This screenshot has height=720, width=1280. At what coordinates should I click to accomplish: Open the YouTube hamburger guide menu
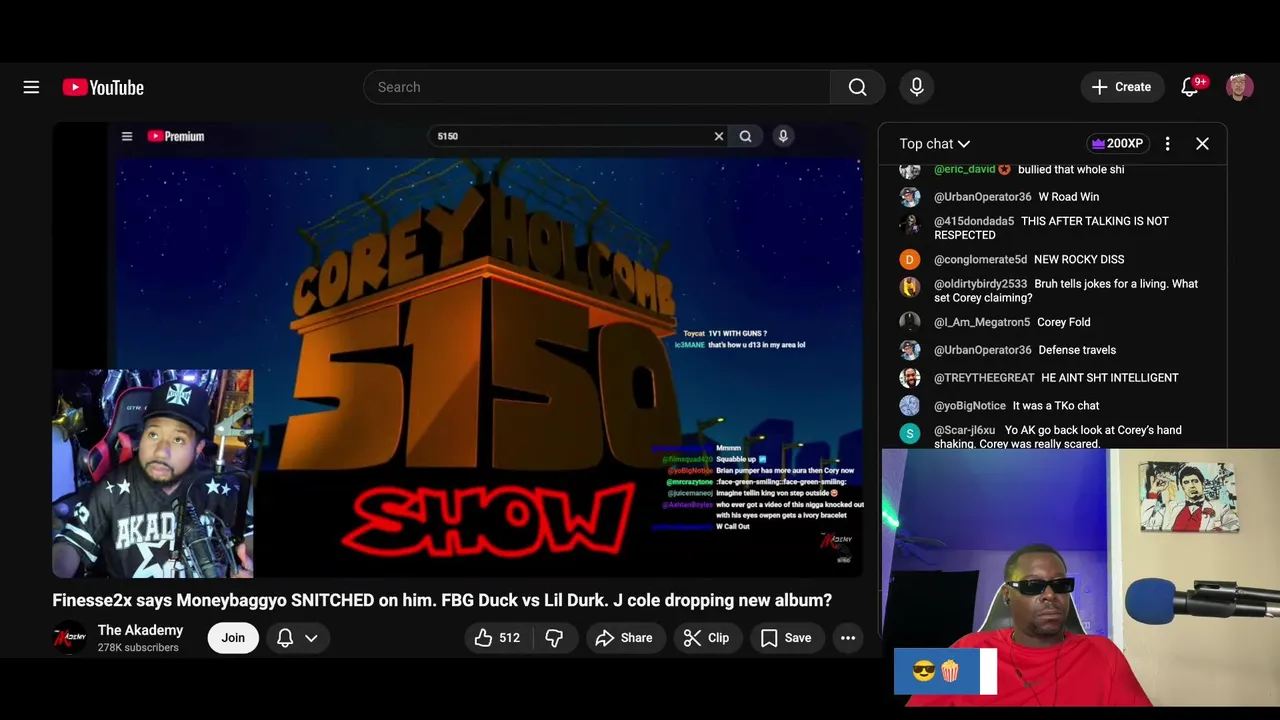click(31, 87)
